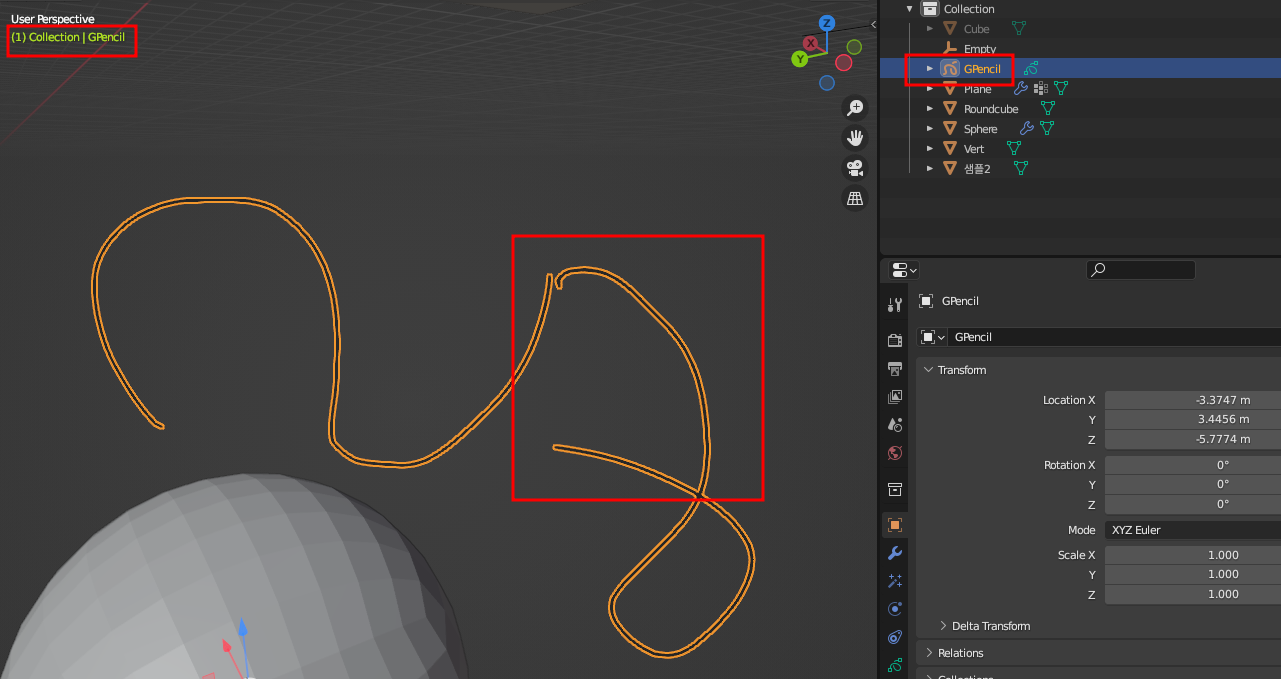Open the Grease Pencil data properties tab
The image size is (1281, 679).
point(895,664)
